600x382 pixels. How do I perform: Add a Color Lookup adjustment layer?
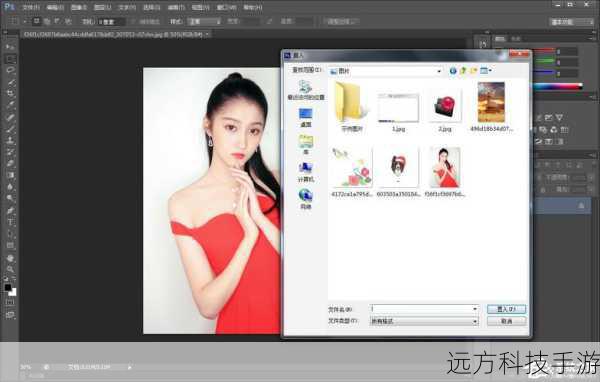(564, 130)
